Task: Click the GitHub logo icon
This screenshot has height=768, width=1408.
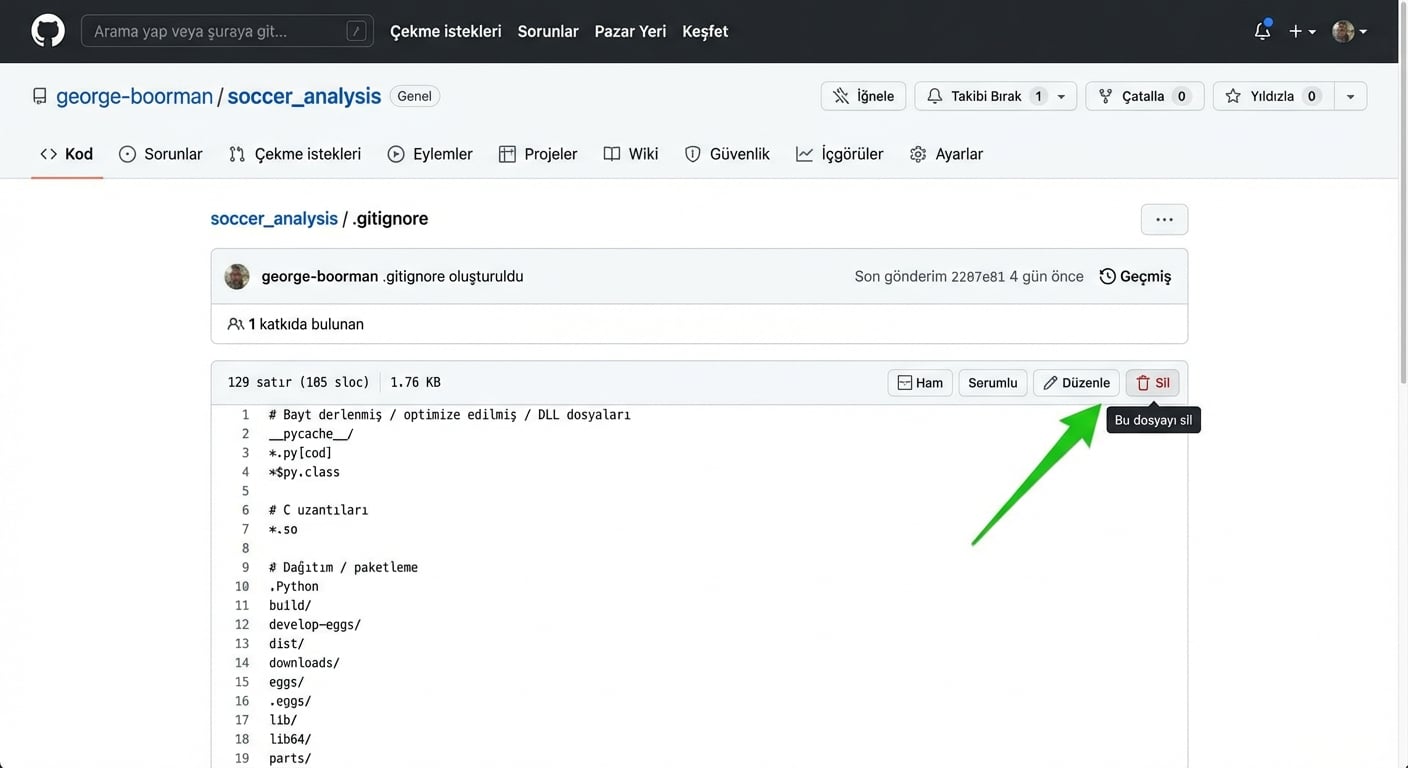Action: [x=48, y=31]
